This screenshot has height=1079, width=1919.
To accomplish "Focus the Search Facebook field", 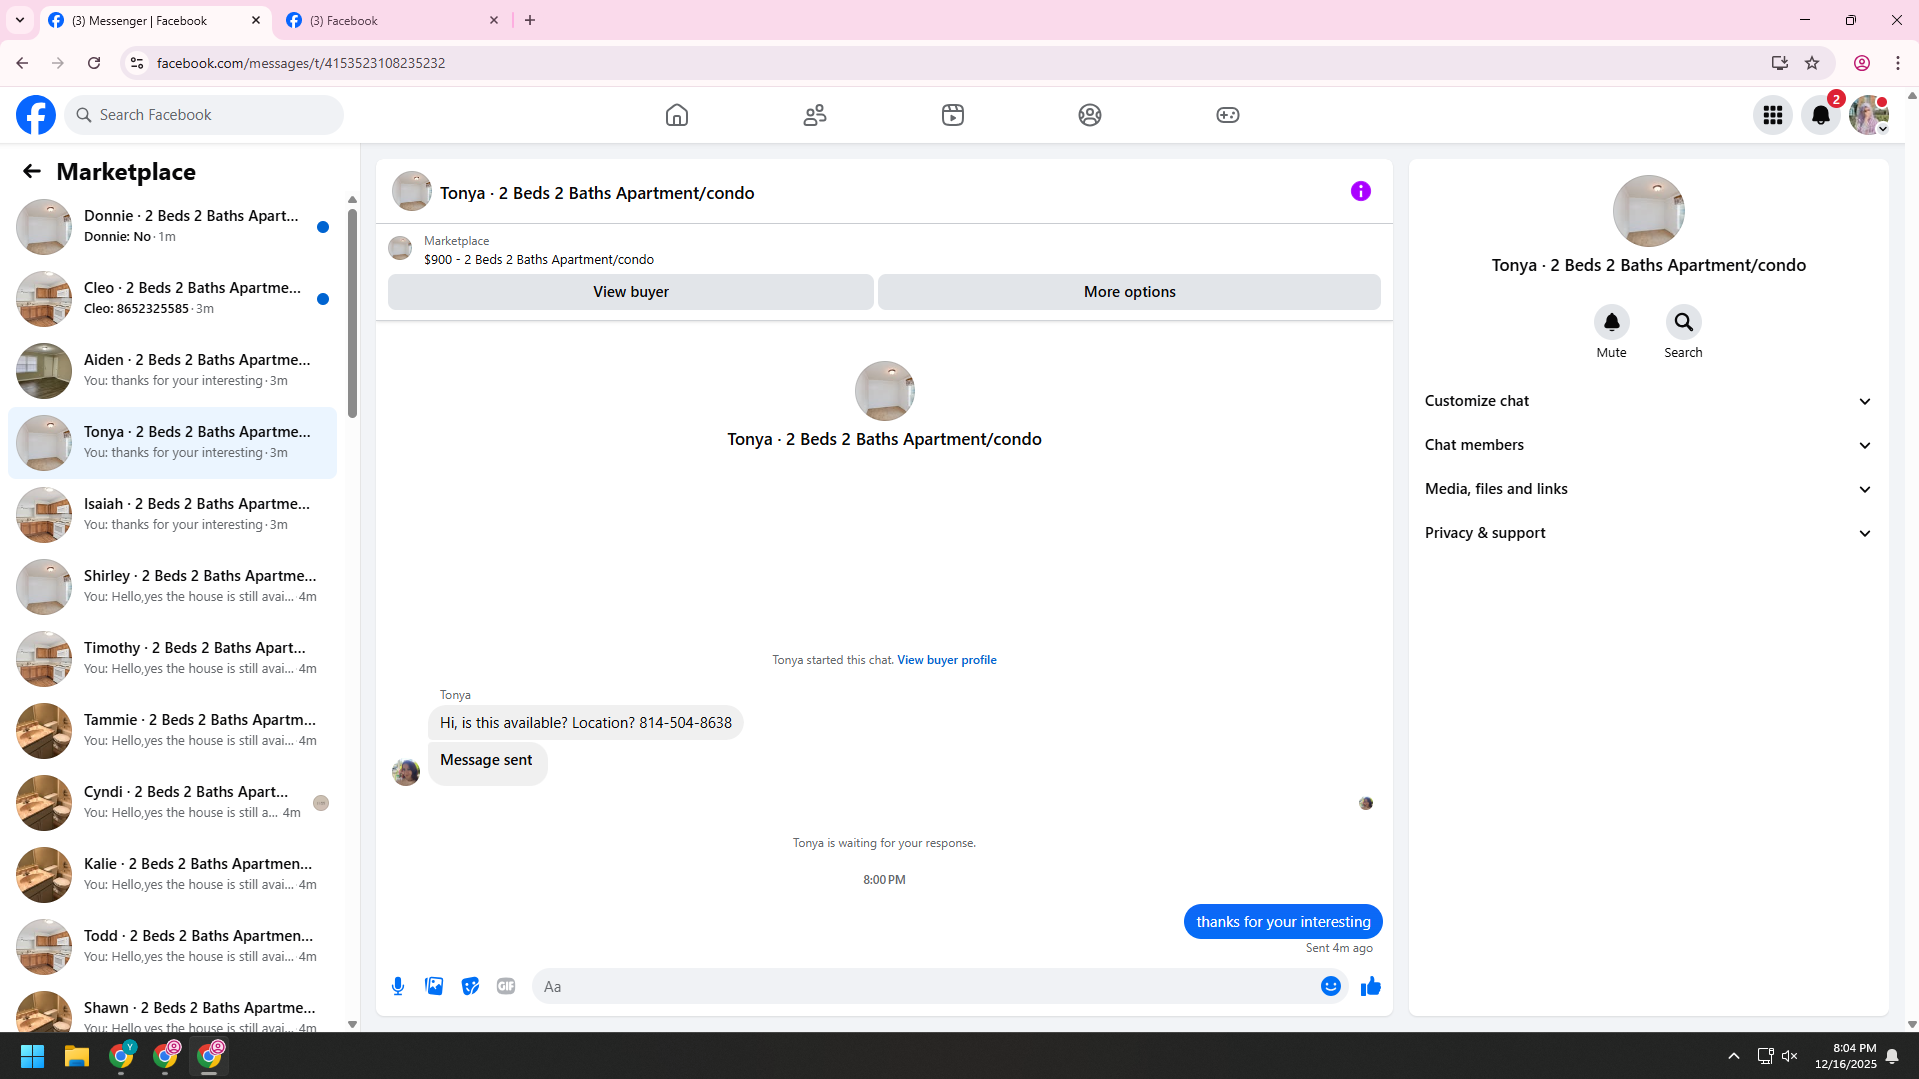I will [x=204, y=115].
